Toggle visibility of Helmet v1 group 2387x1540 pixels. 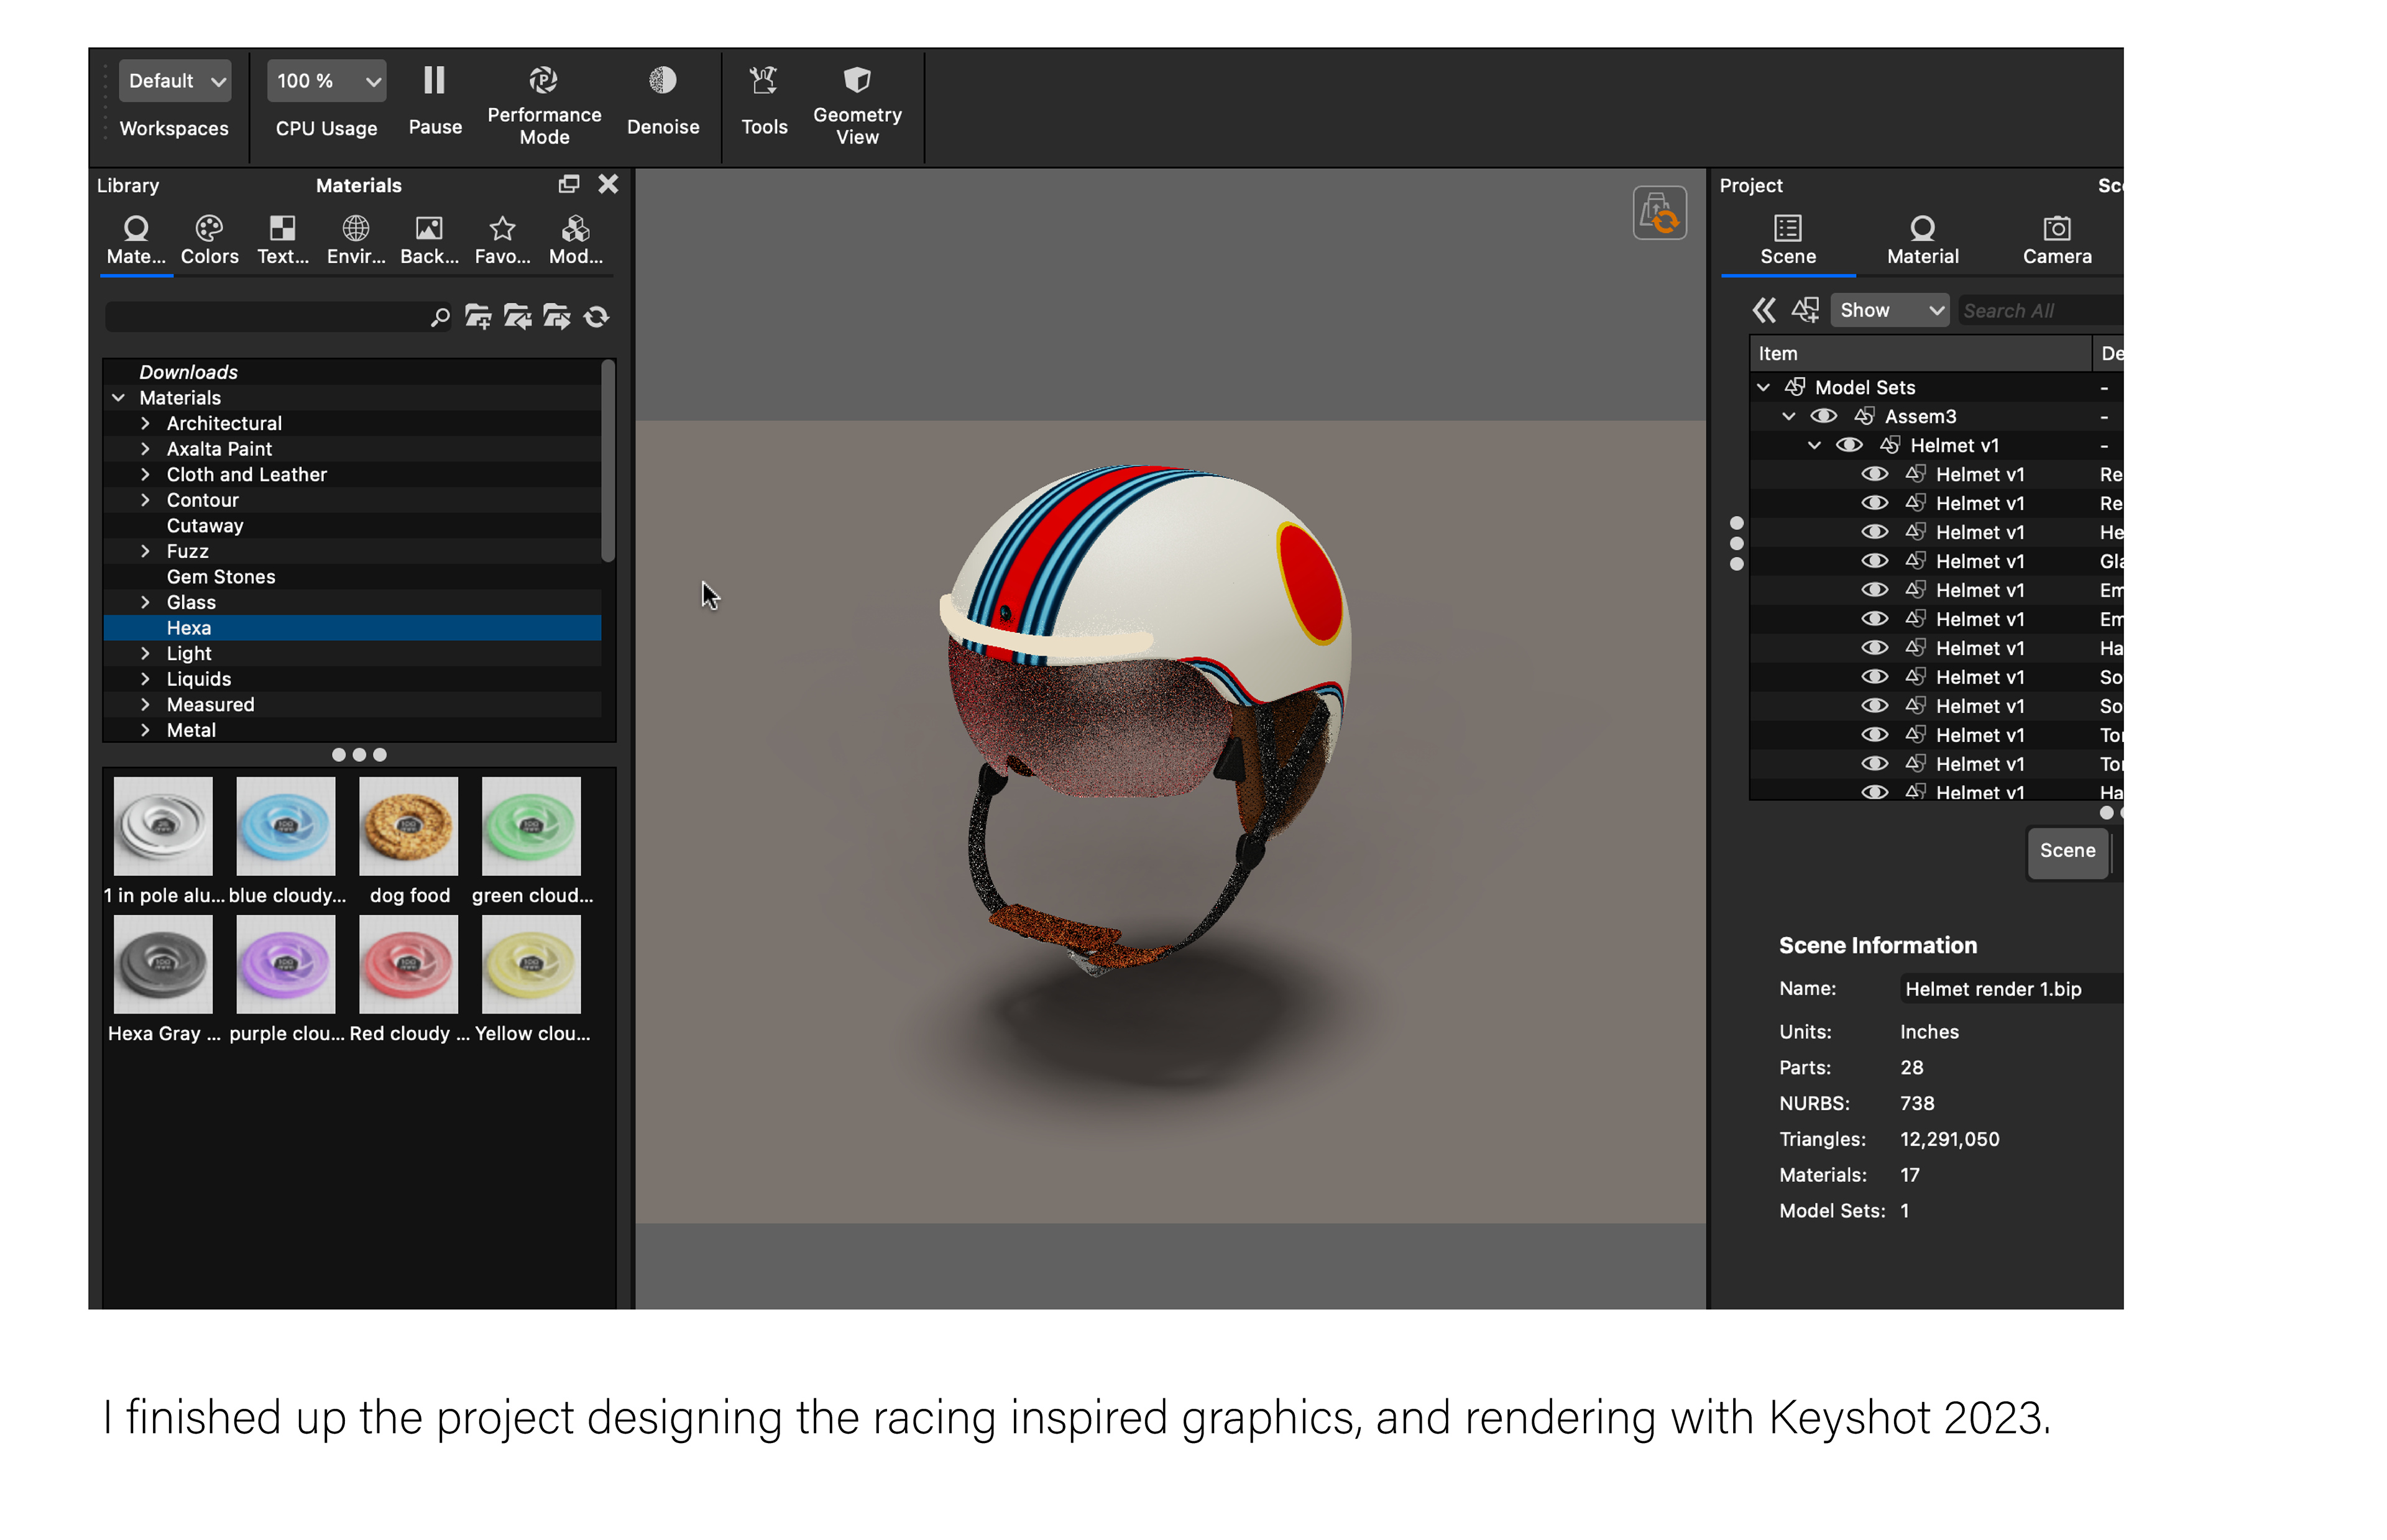(x=1848, y=445)
